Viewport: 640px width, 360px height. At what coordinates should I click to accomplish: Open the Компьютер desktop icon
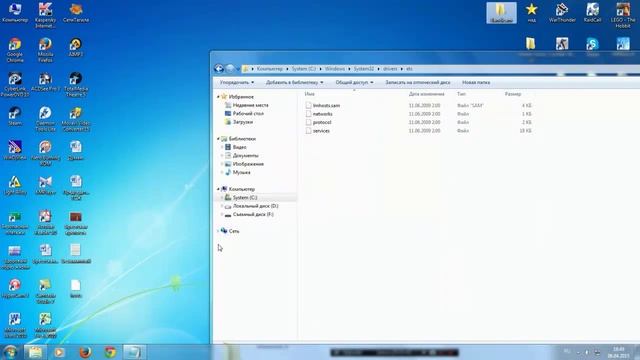click(15, 13)
